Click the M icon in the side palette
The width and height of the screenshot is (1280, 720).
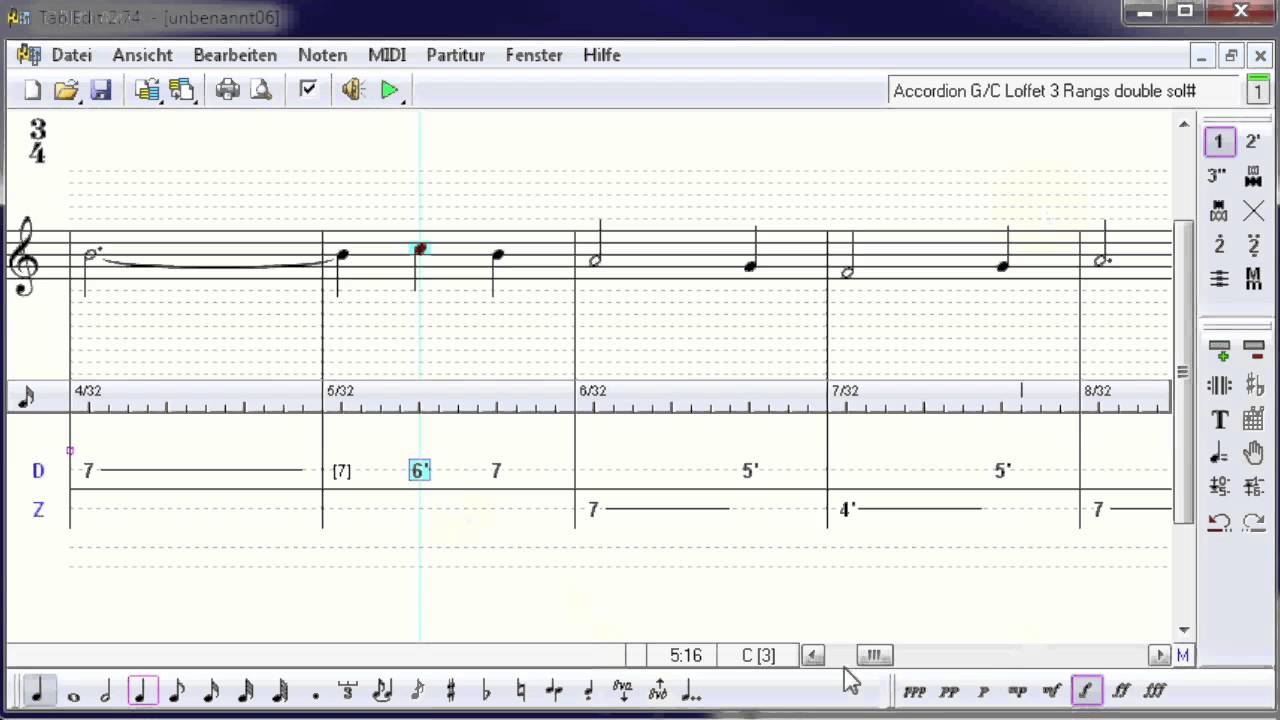(1253, 279)
